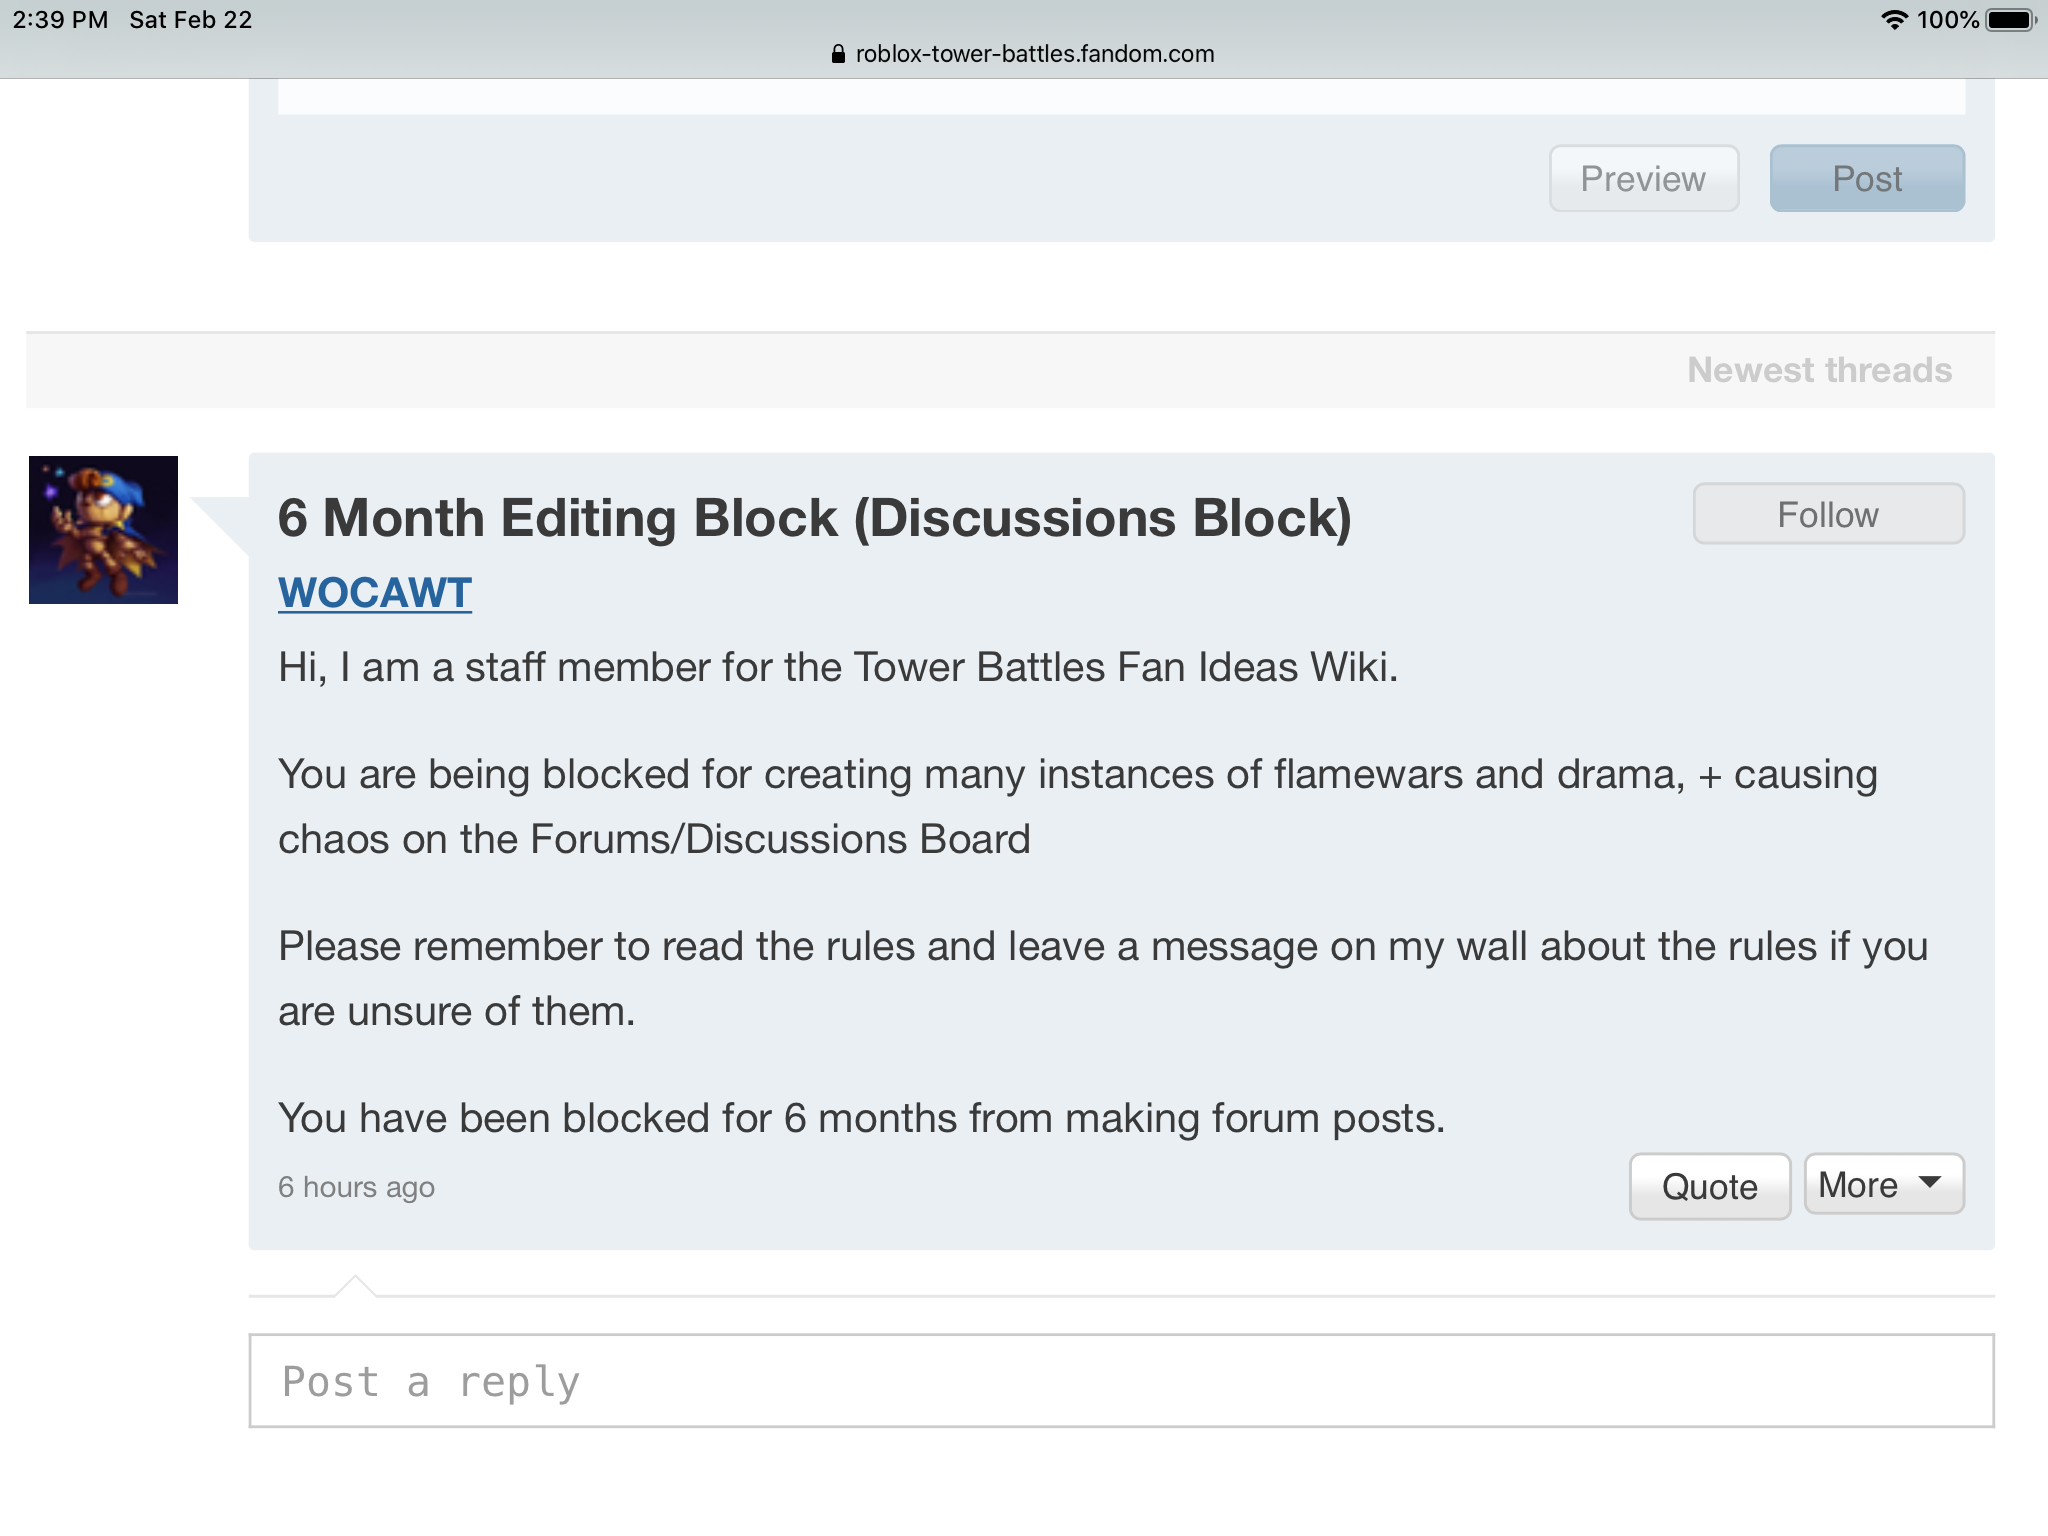The image size is (2048, 1536).
Task: Click WOCAWT's avatar thumbnail
Action: point(103,530)
